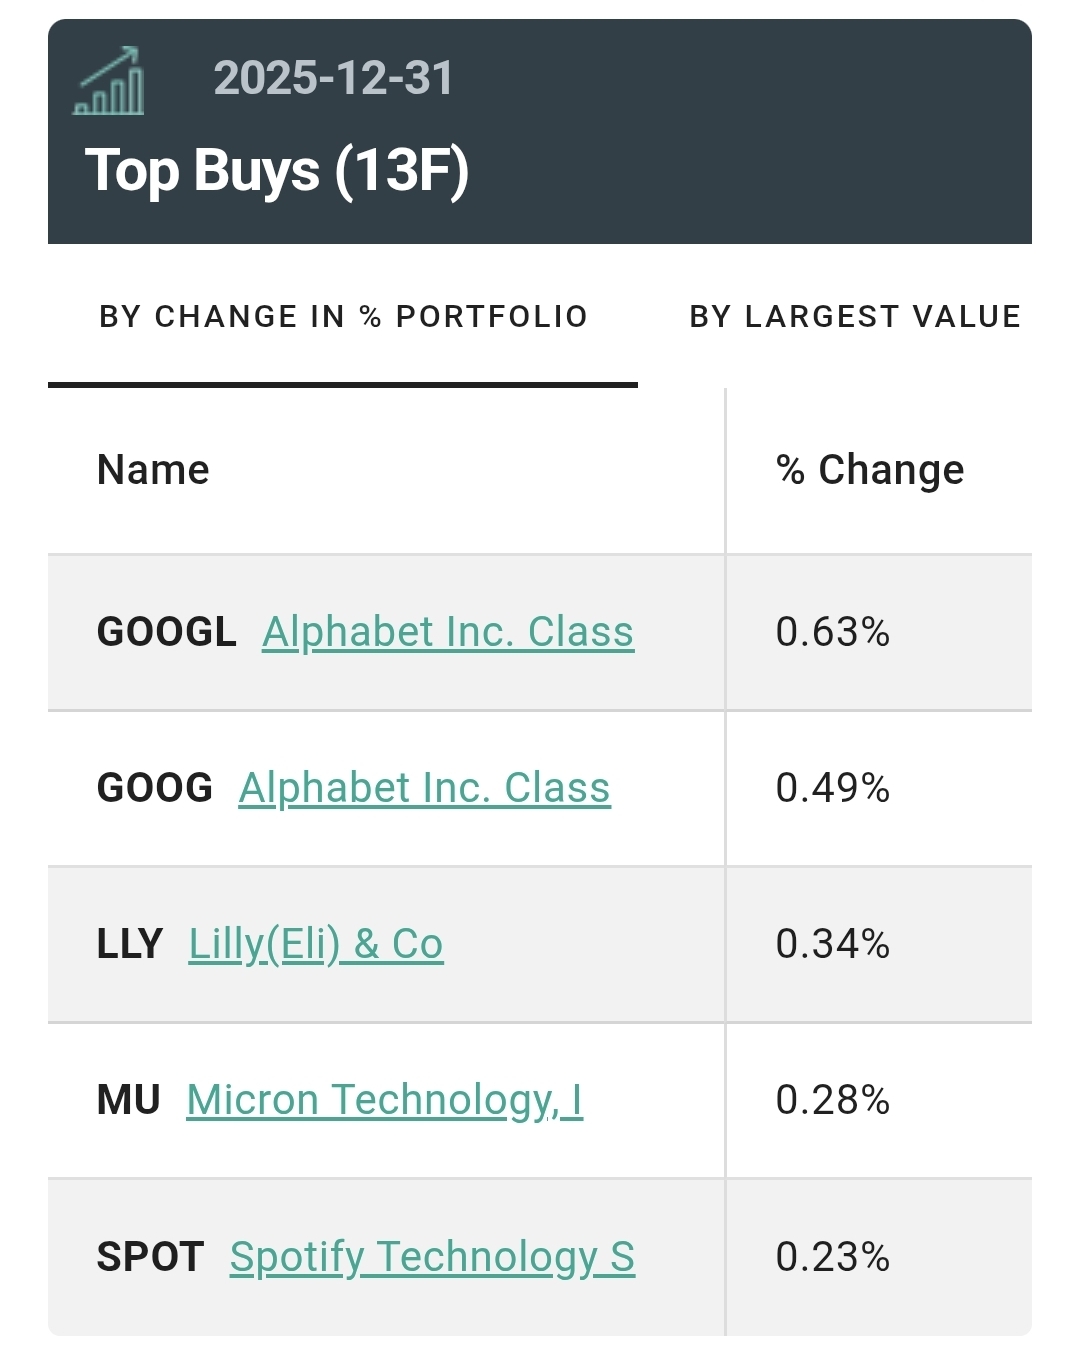The height and width of the screenshot is (1346, 1080).
Task: Click the 0.34% change value for LLY
Action: (x=832, y=944)
